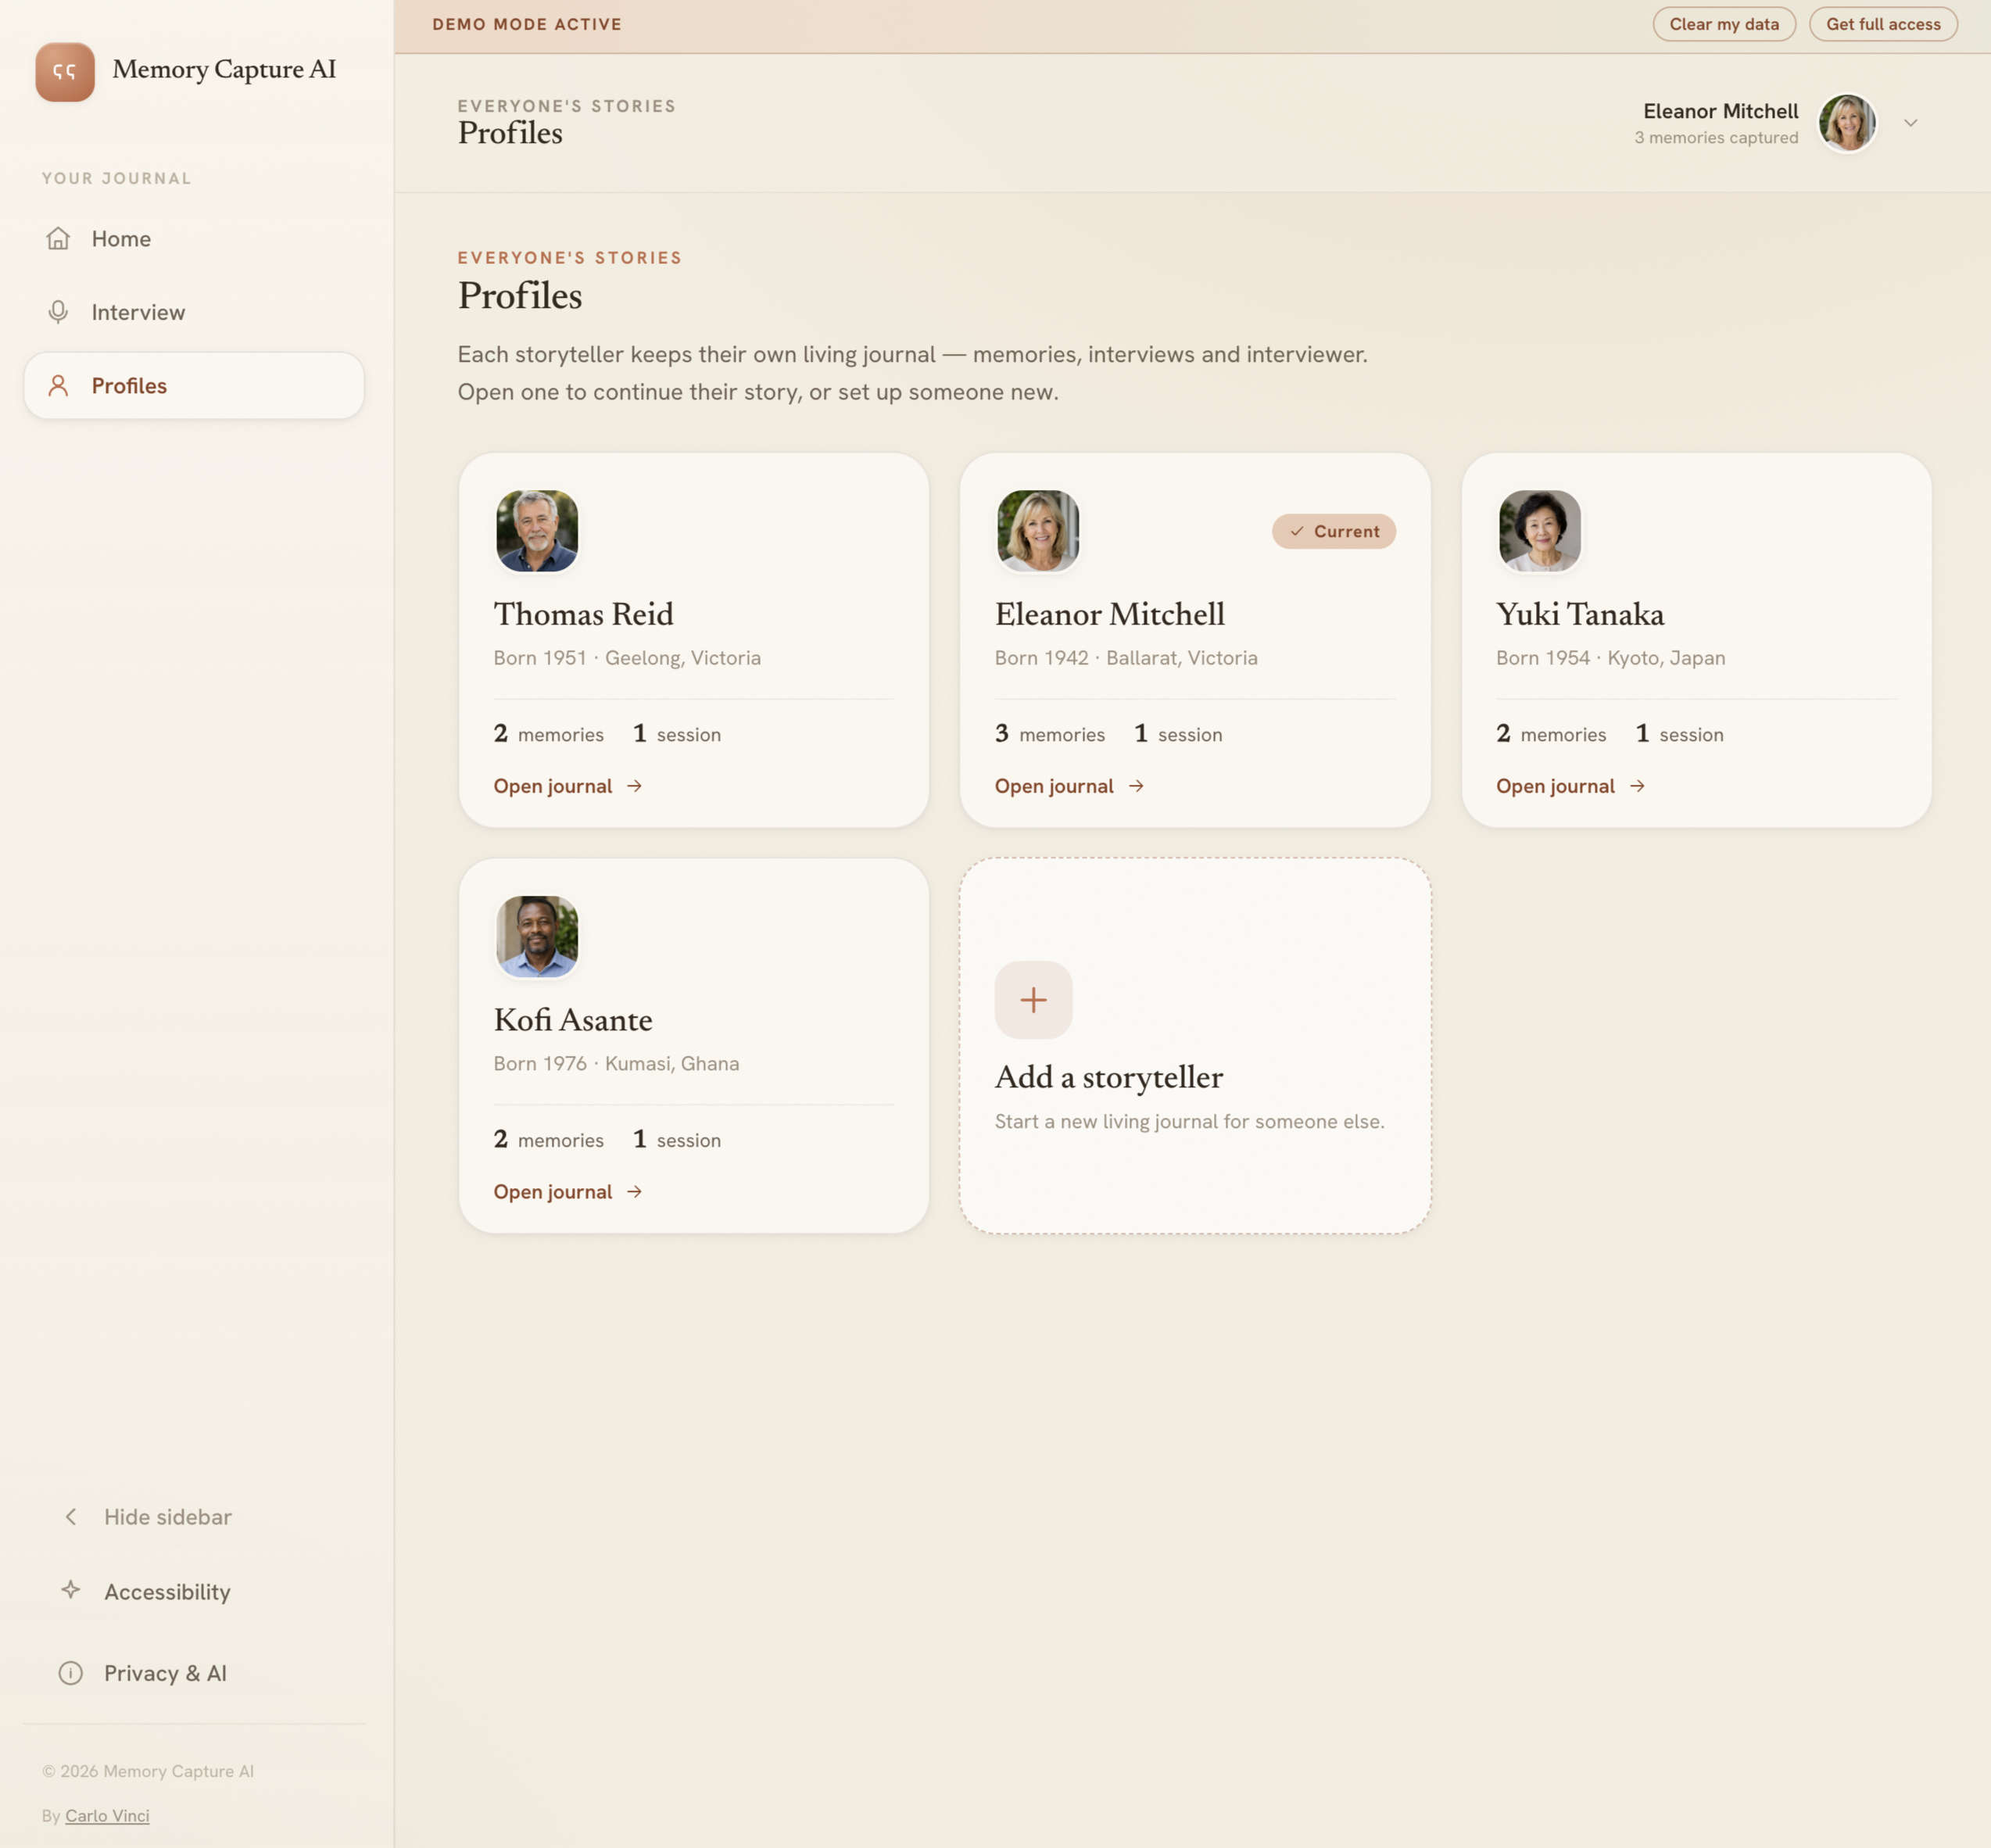The width and height of the screenshot is (1991, 1848).
Task: Click the DEMO MODE ACTIVE banner label
Action: (x=527, y=24)
